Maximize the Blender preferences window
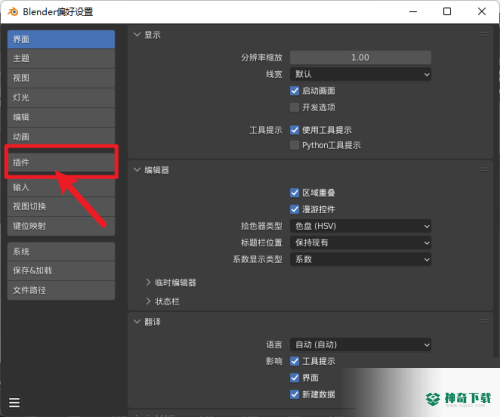Screen dimensions: 500x417 tap(447, 12)
